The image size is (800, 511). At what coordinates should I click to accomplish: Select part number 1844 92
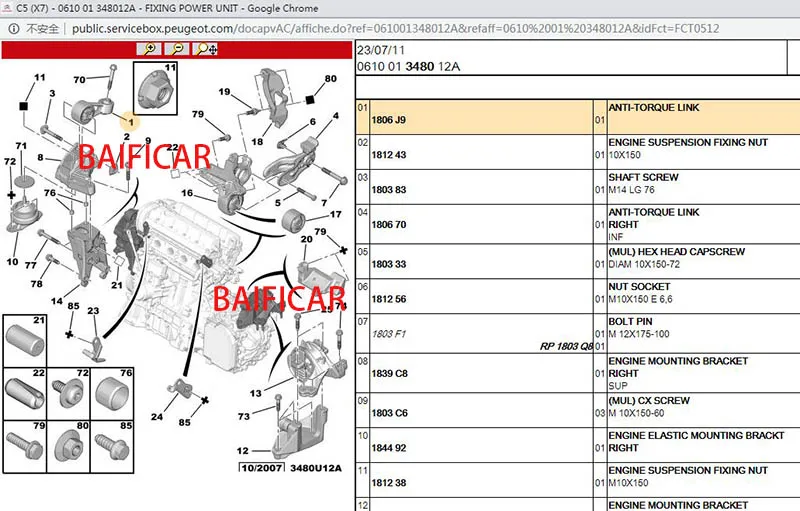(x=389, y=448)
